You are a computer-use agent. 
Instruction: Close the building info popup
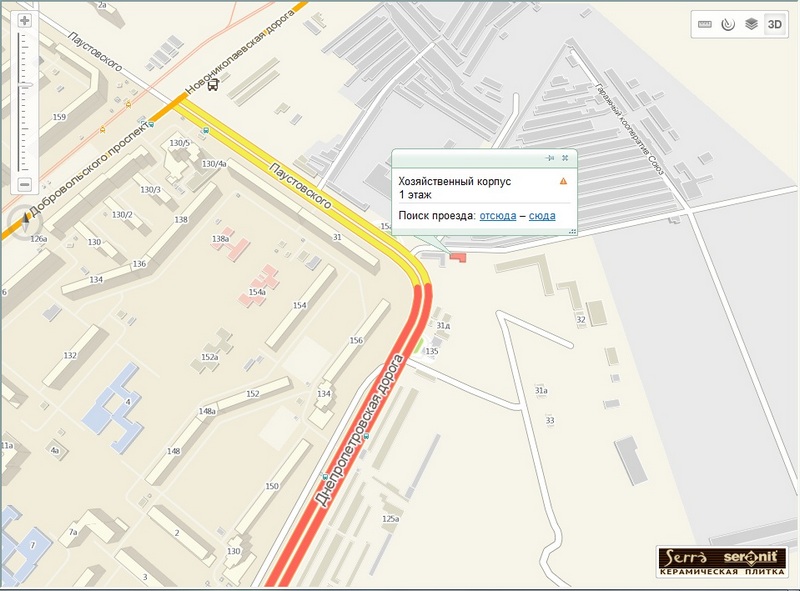565,158
